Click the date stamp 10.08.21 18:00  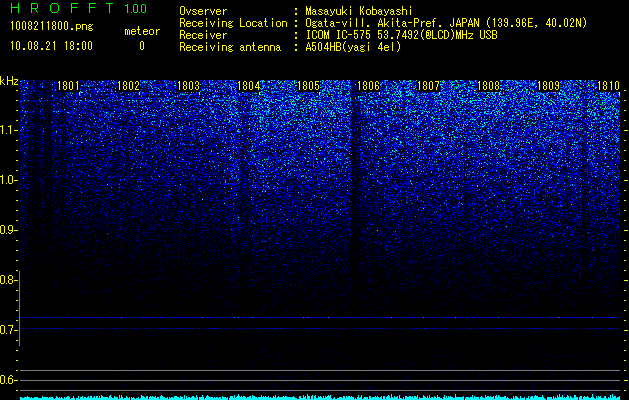point(51,46)
